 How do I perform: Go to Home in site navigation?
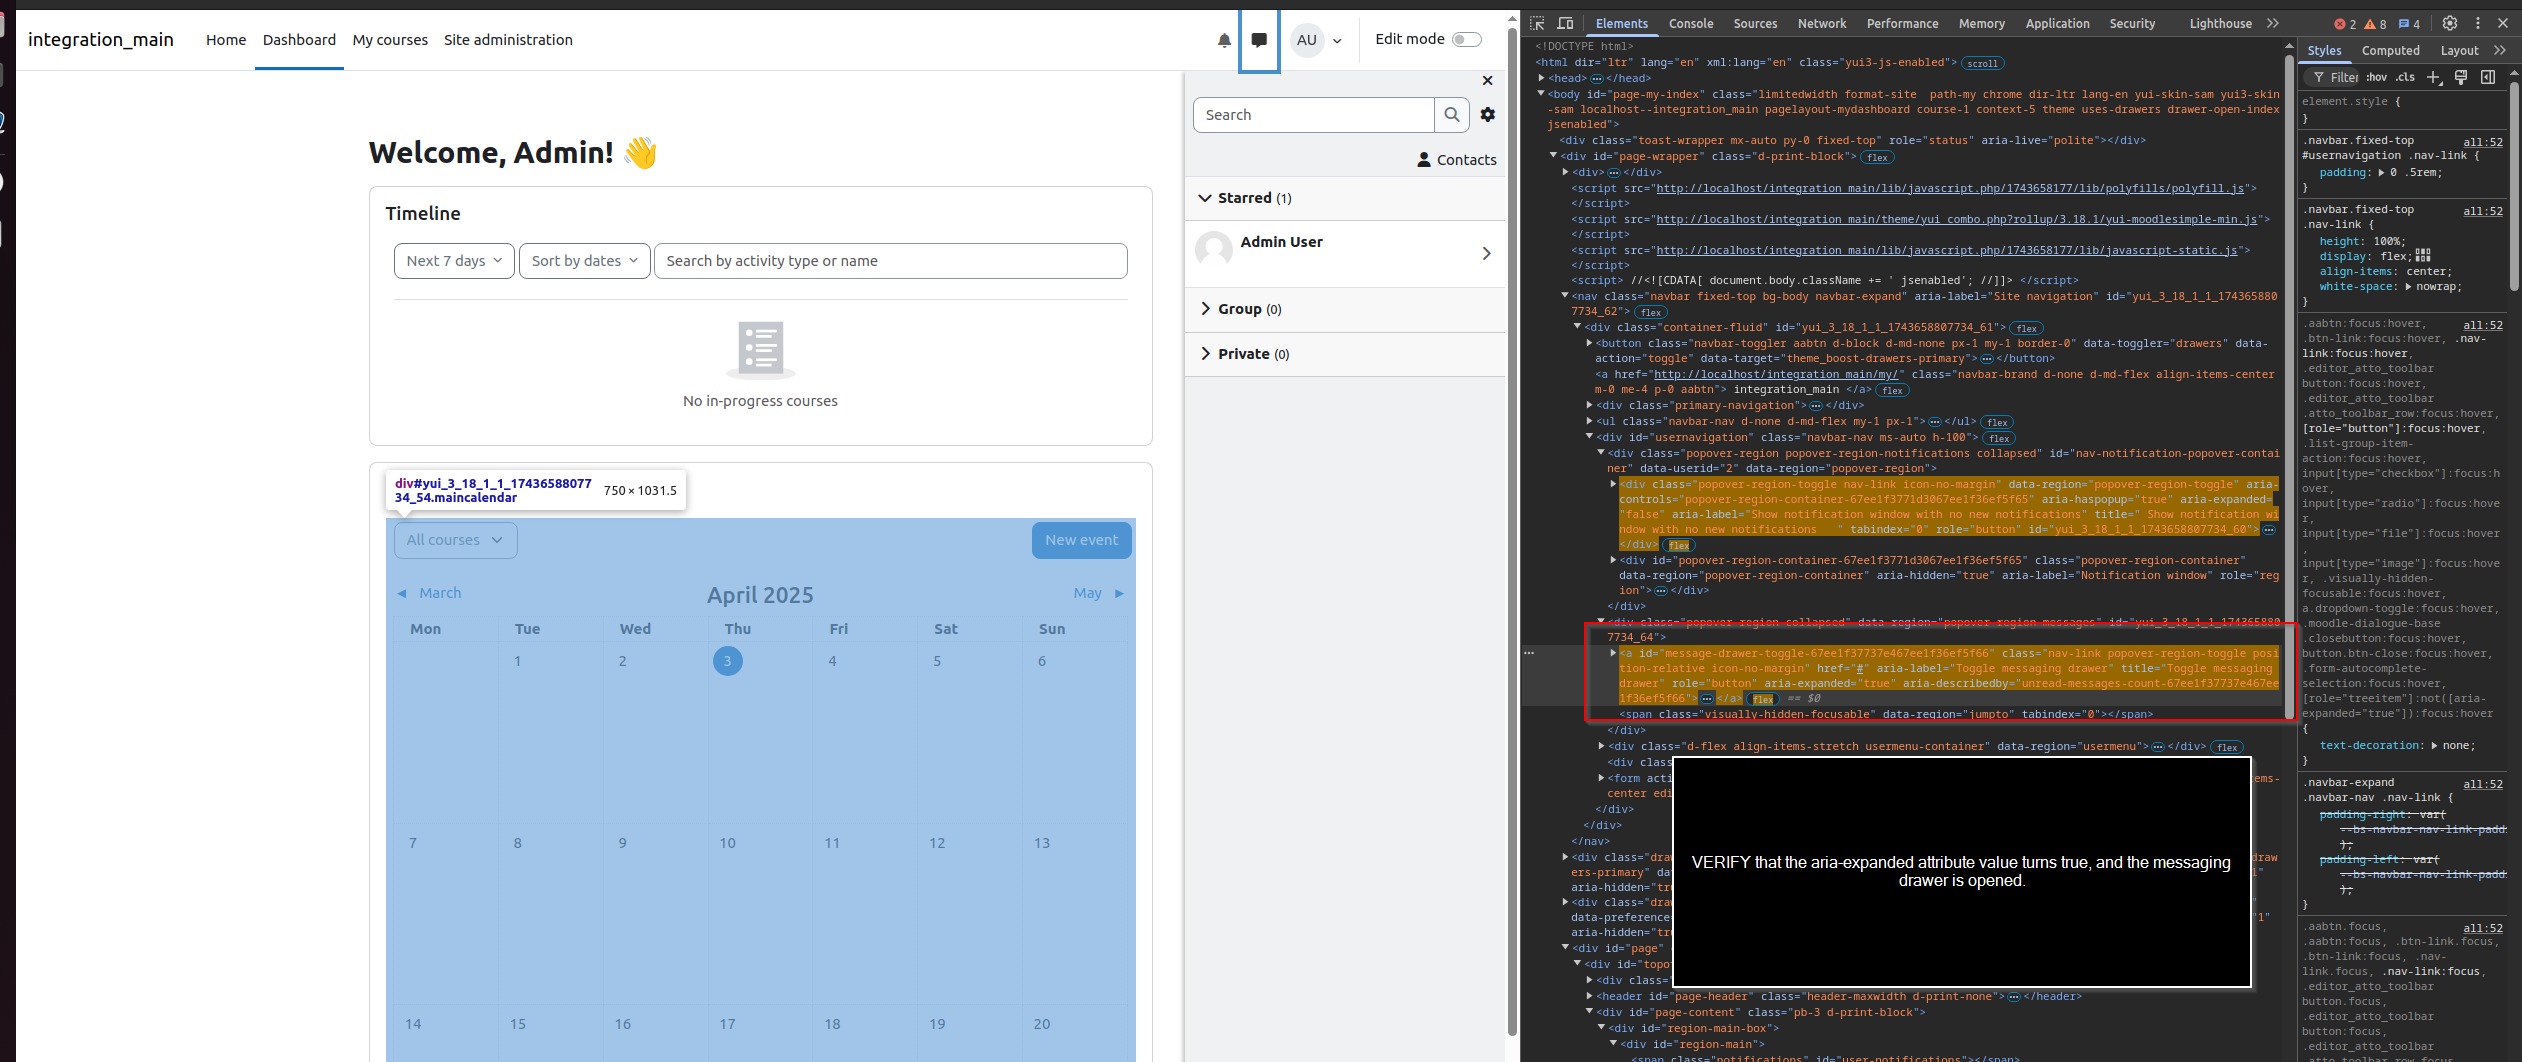(x=226, y=40)
